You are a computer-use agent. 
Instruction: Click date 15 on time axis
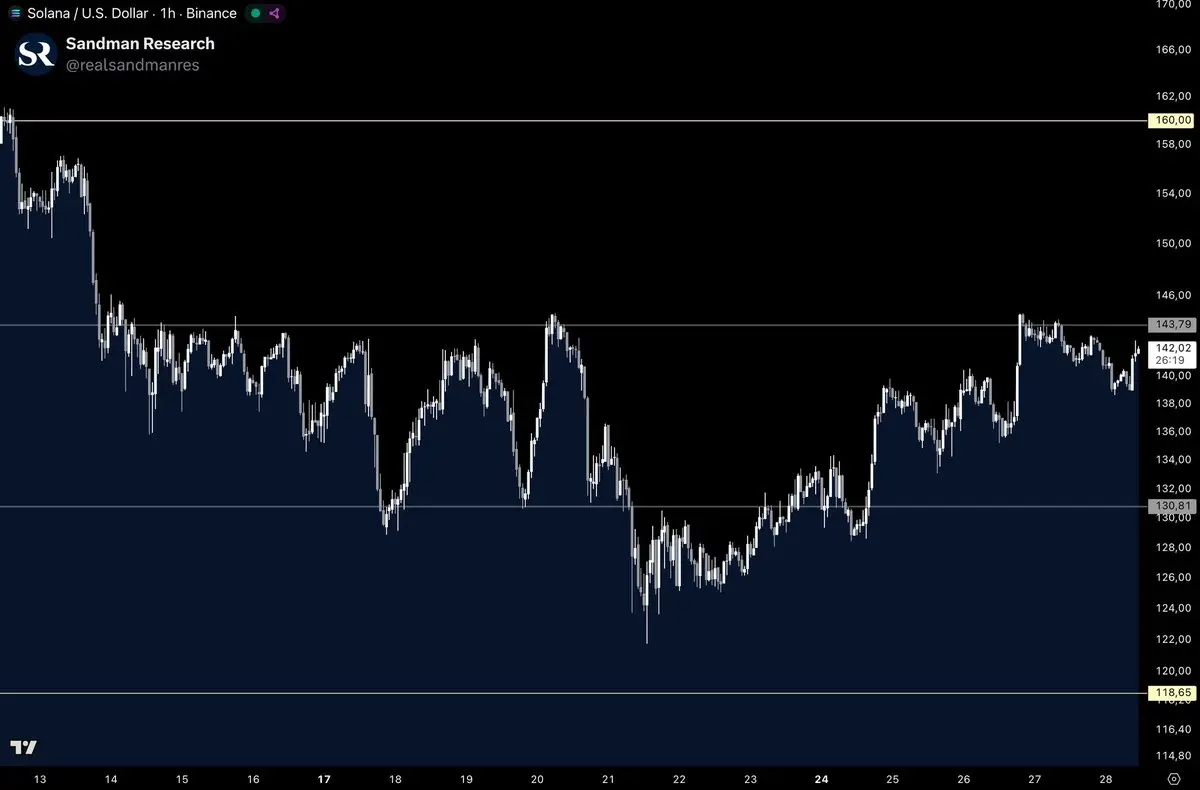click(182, 779)
